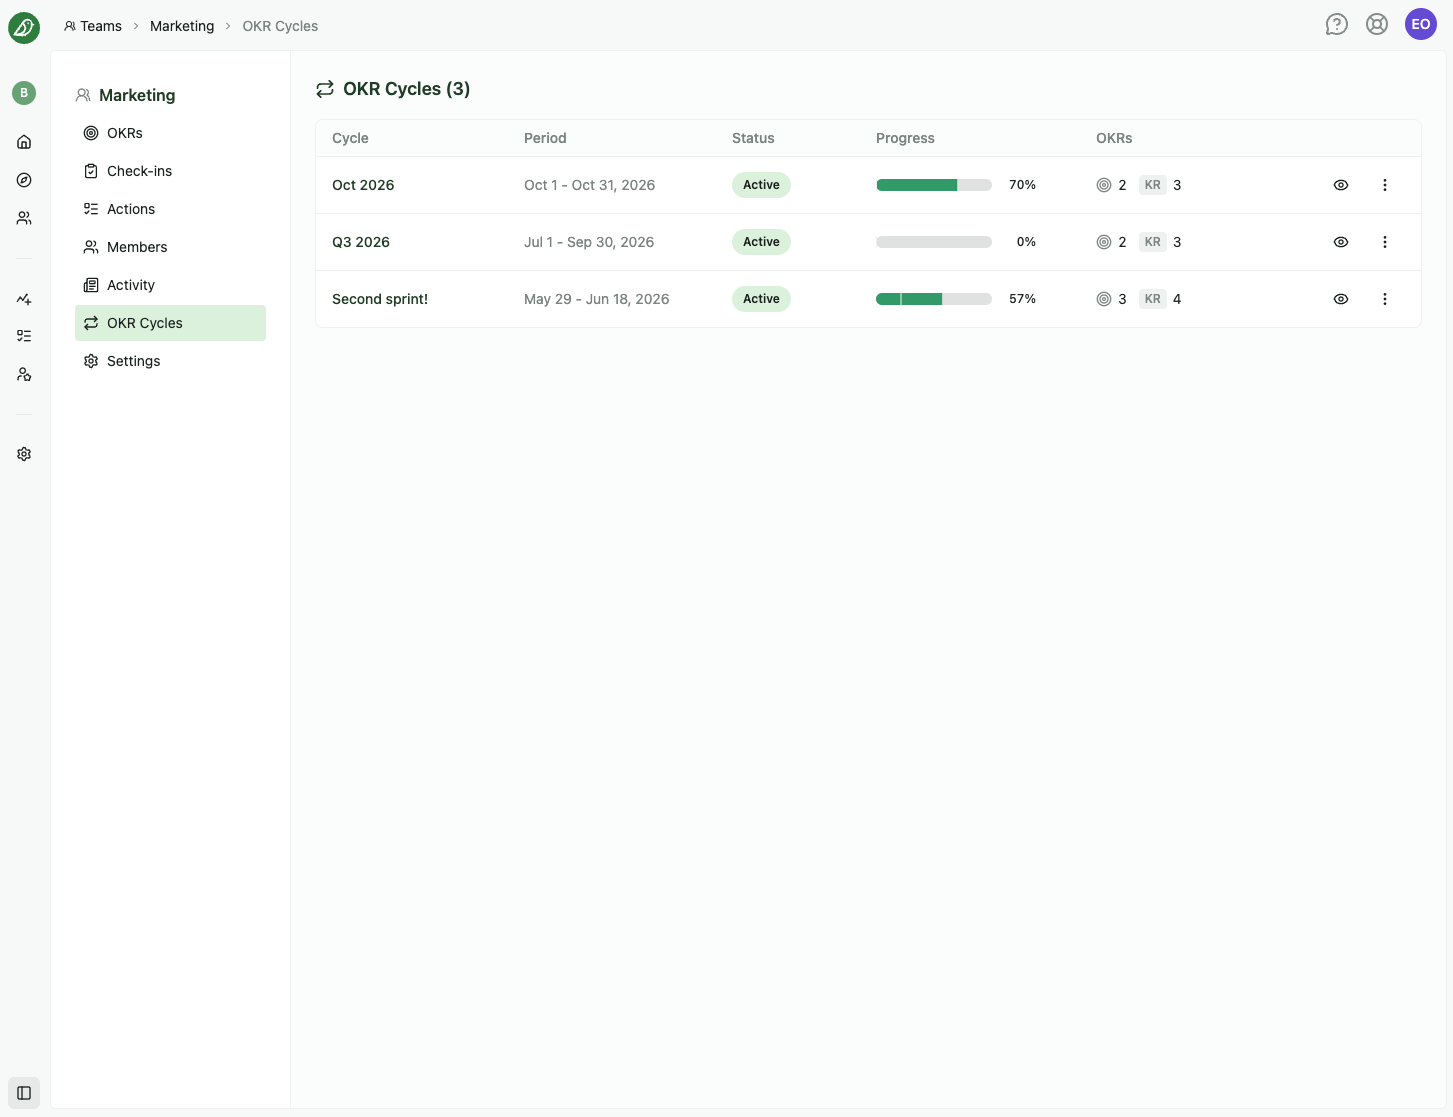Image resolution: width=1453 pixels, height=1117 pixels.
Task: Open the compass Explore icon
Action: click(24, 180)
